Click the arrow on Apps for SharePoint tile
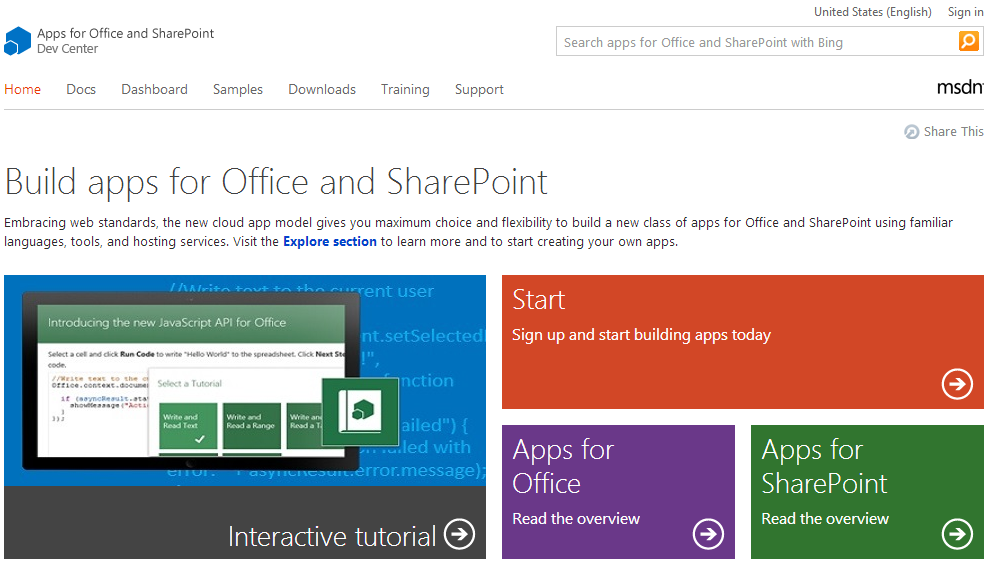The width and height of the screenshot is (993, 572). pos(956,534)
